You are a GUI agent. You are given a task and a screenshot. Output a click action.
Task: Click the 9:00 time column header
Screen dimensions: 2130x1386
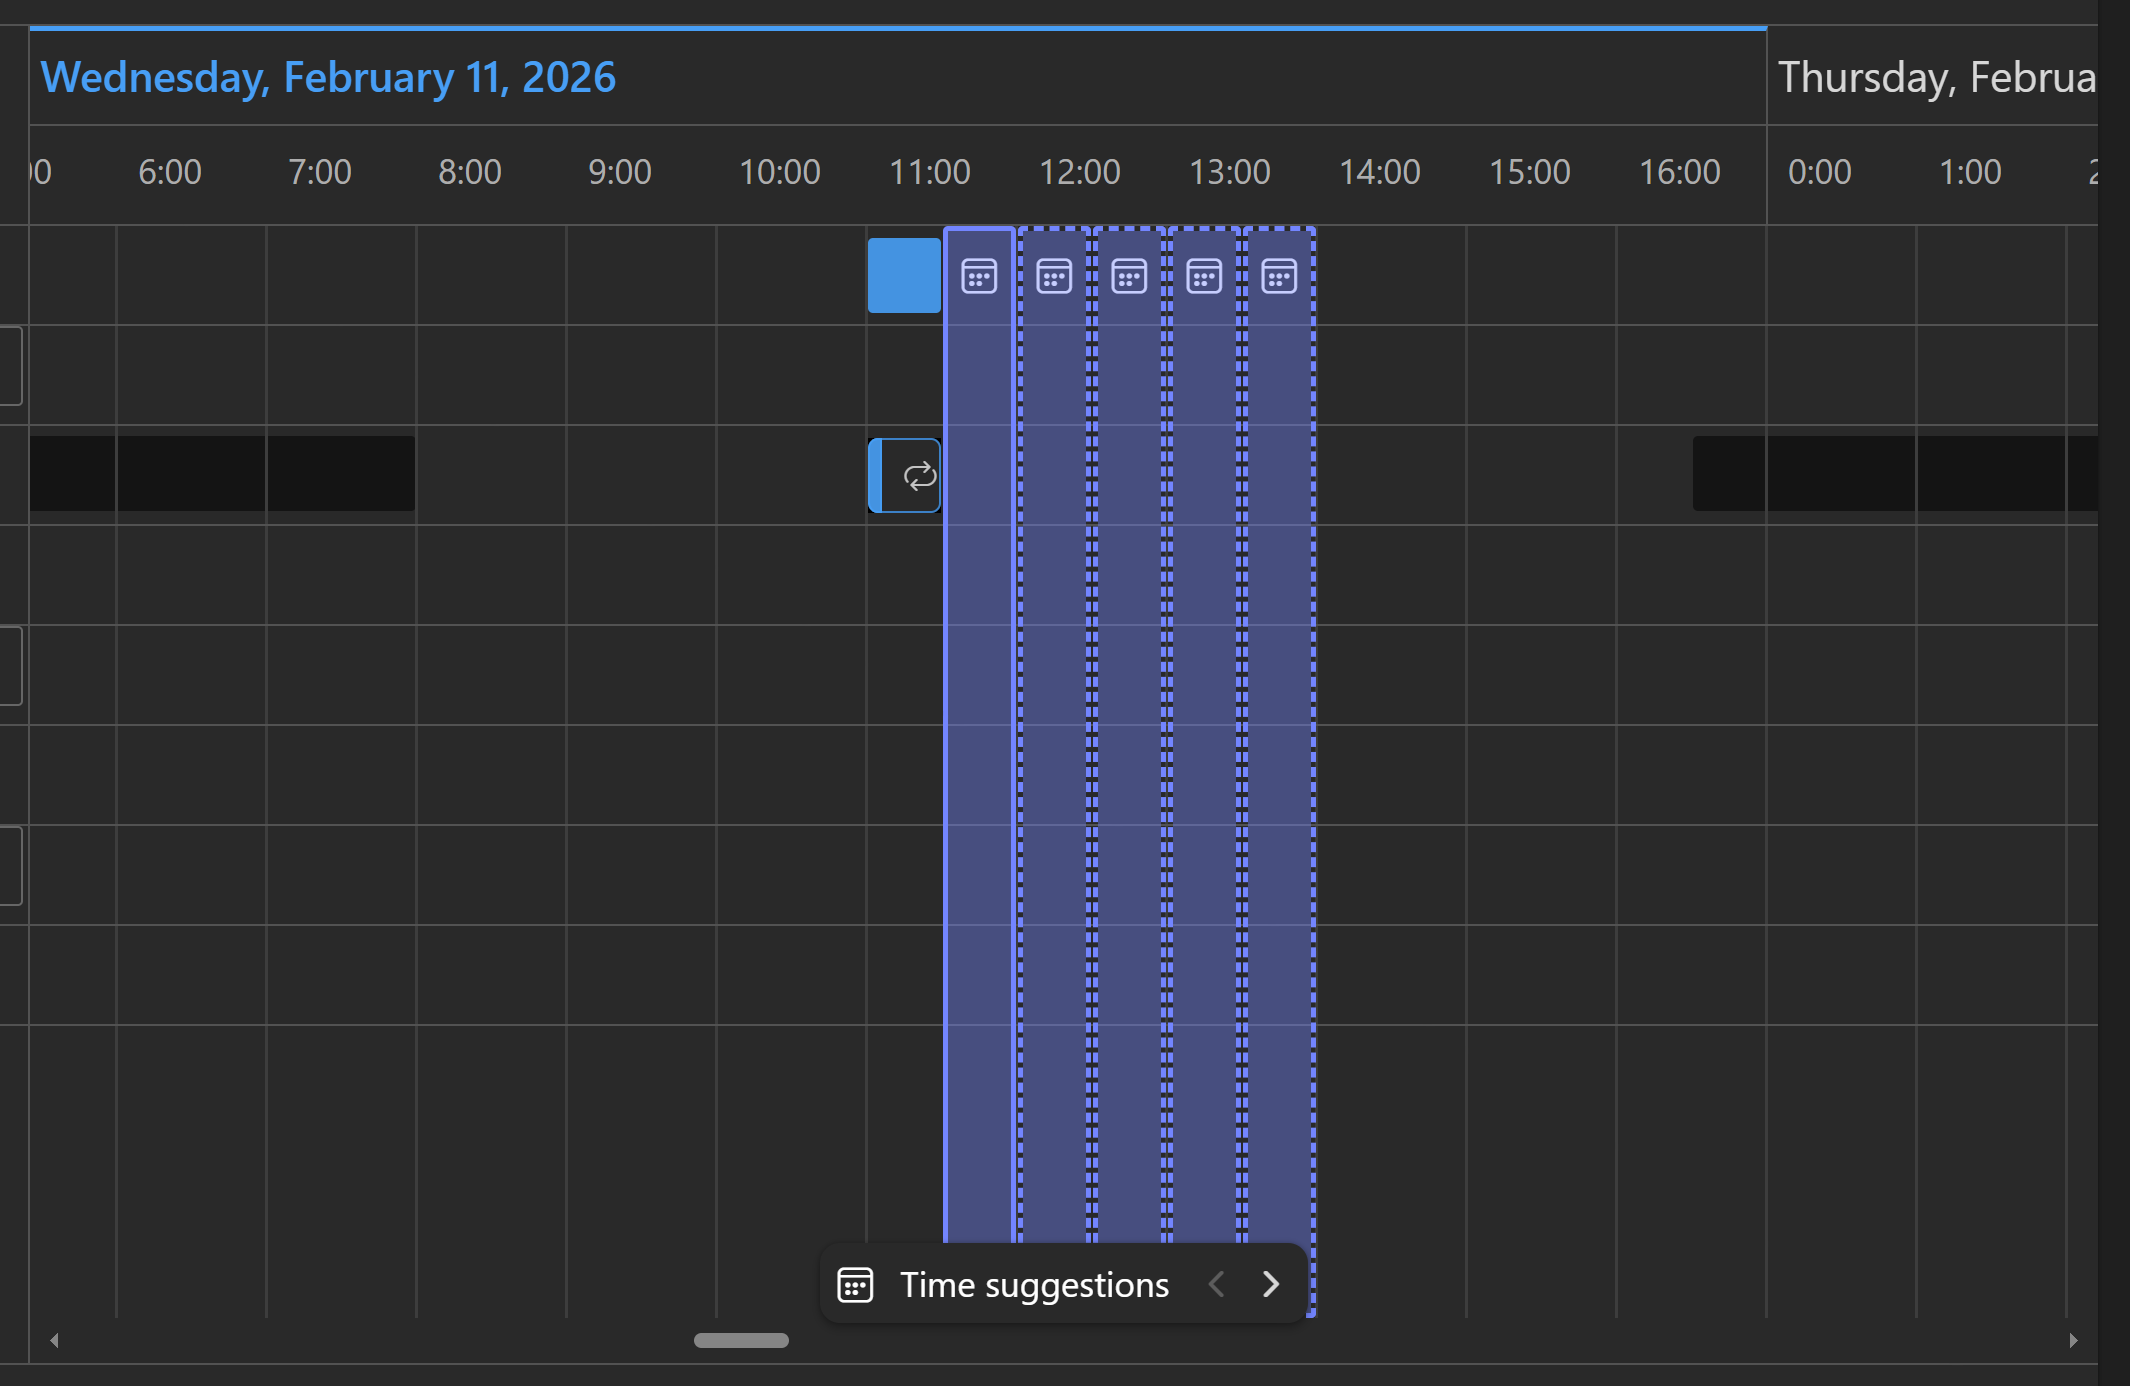(x=619, y=172)
